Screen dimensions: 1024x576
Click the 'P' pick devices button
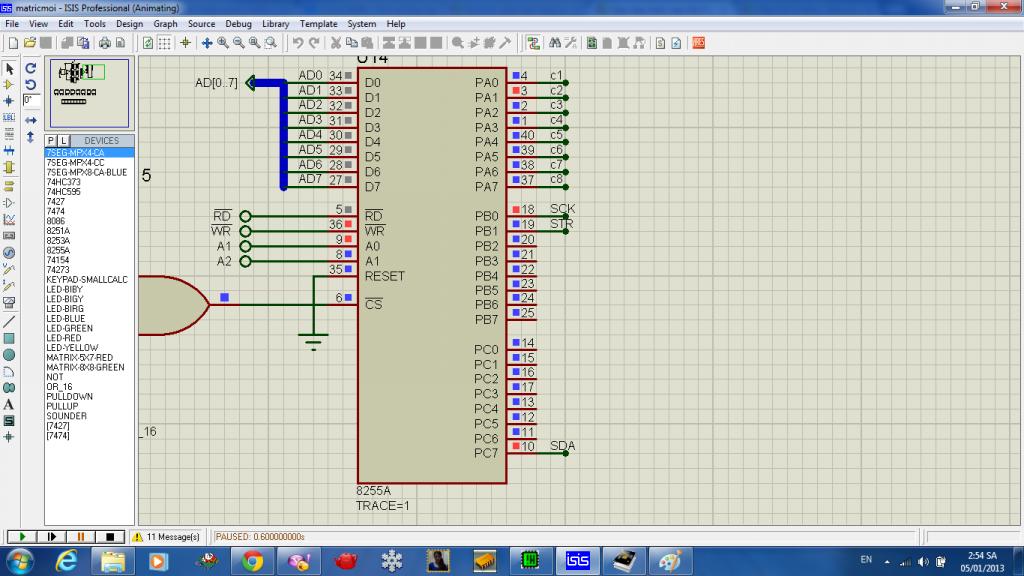click(x=51, y=141)
